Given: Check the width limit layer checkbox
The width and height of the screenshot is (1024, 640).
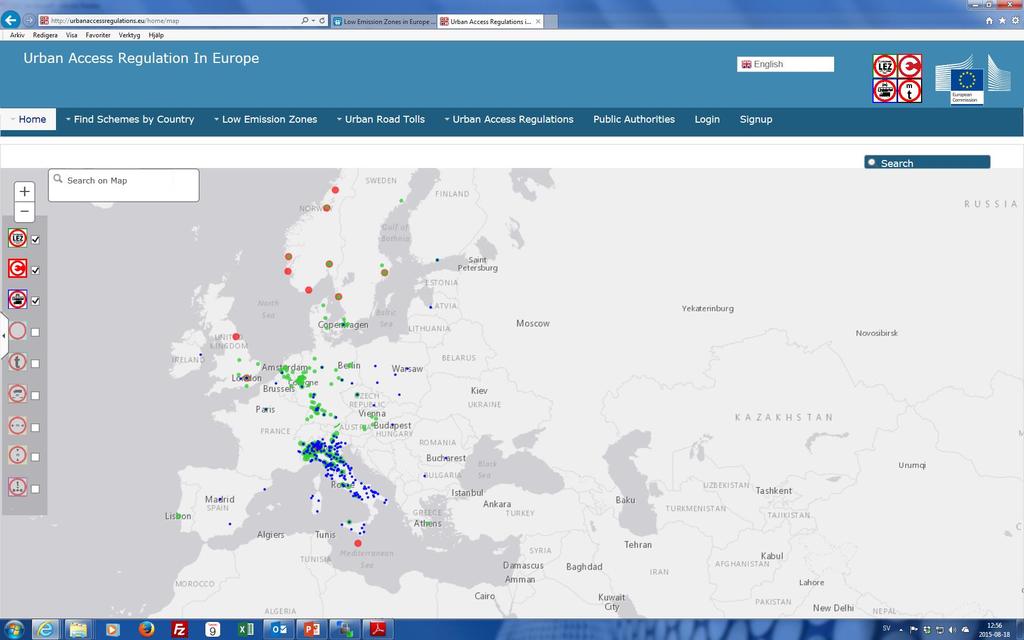Looking at the screenshot, I should 36,427.
